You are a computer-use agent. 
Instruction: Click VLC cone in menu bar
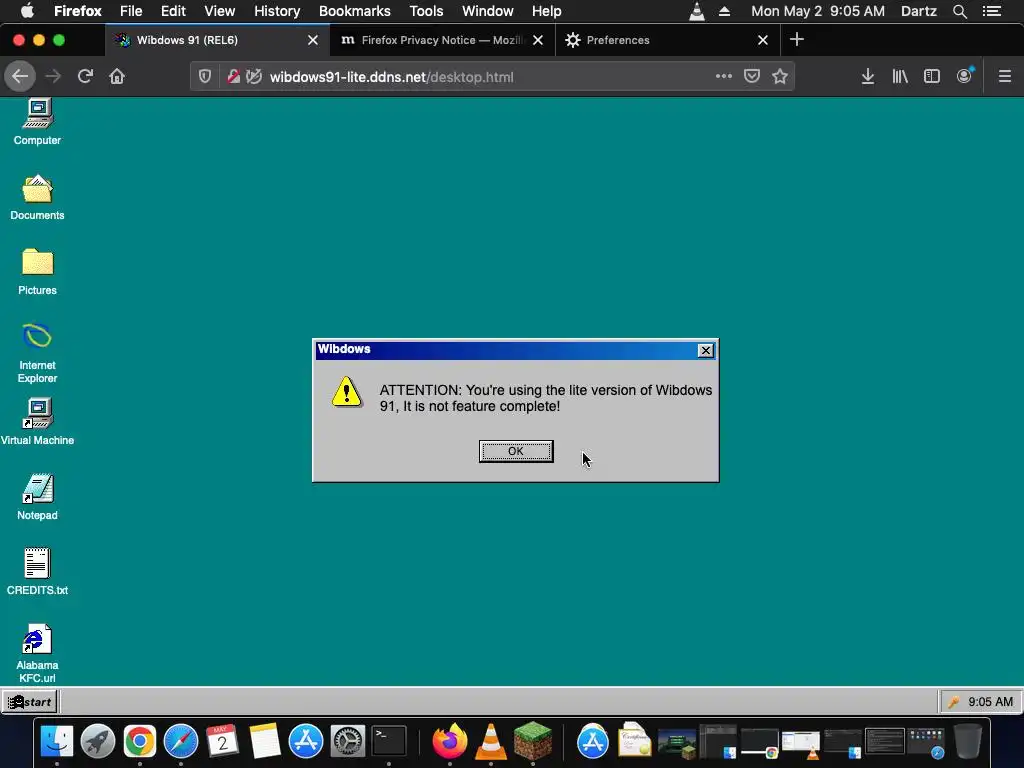(x=697, y=11)
